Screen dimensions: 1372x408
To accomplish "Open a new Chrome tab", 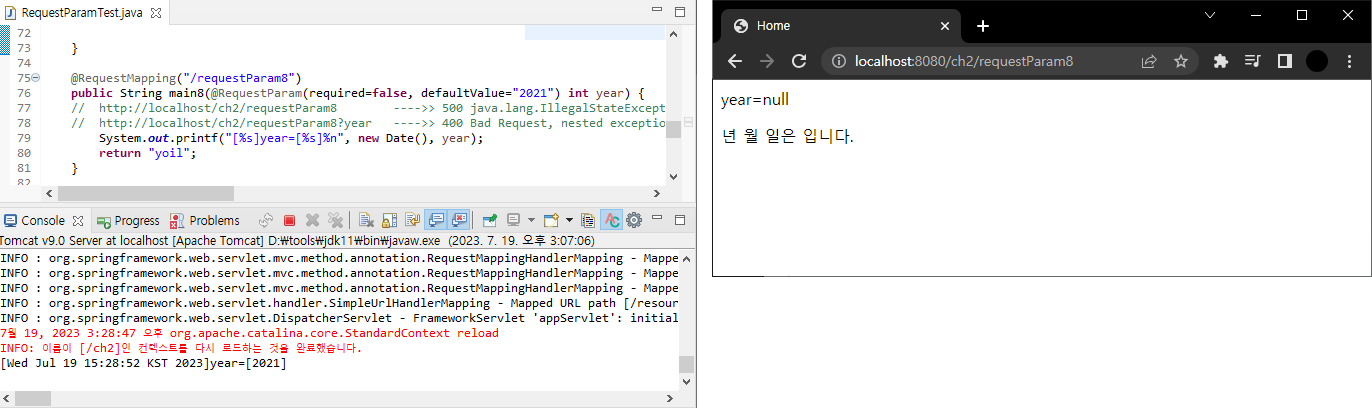I will tap(983, 26).
